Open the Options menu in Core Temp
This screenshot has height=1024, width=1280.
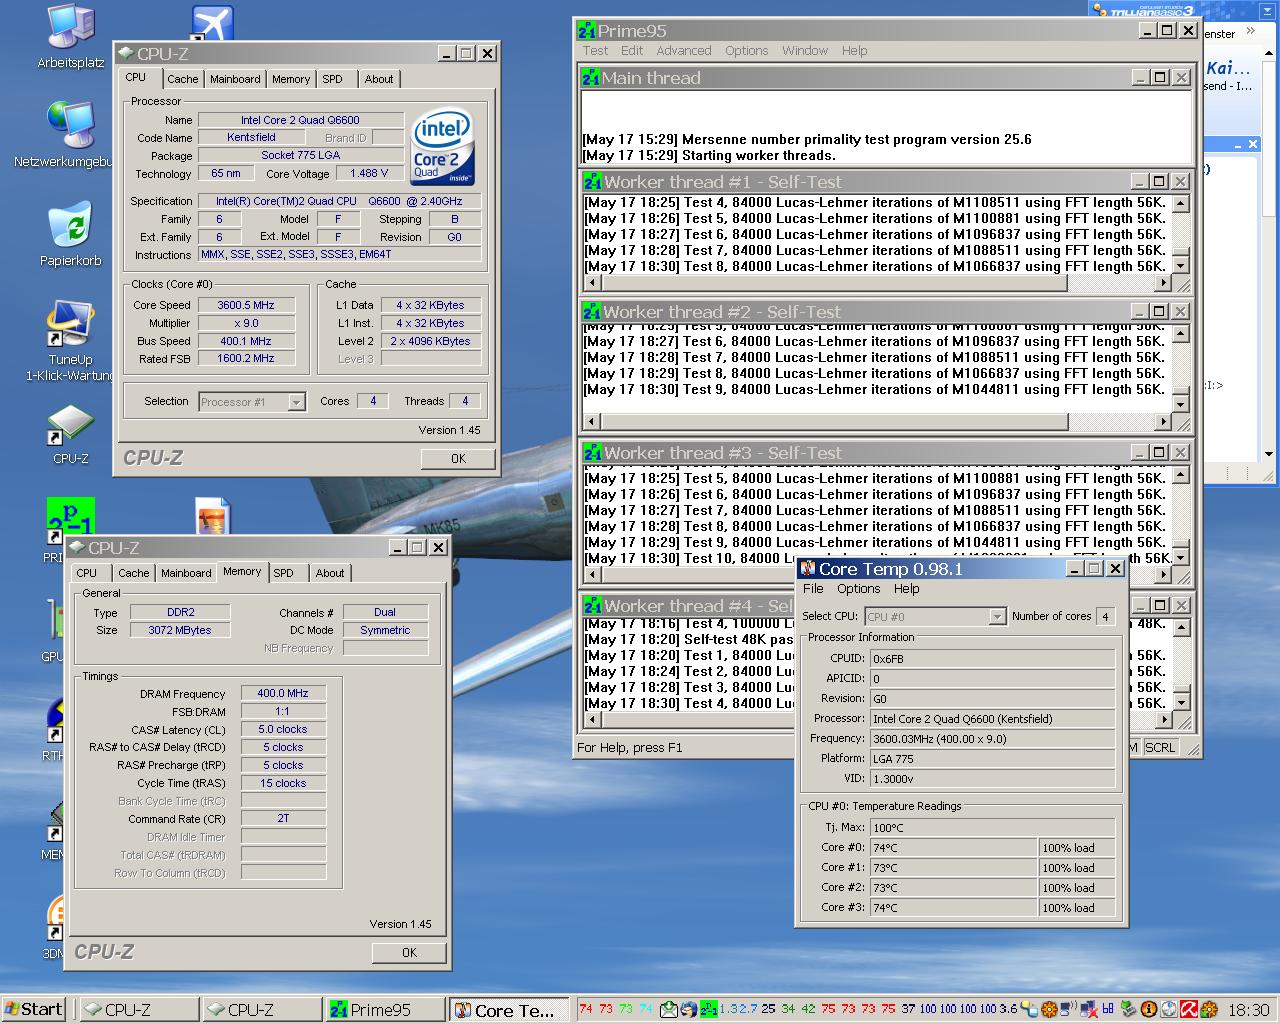[858, 589]
